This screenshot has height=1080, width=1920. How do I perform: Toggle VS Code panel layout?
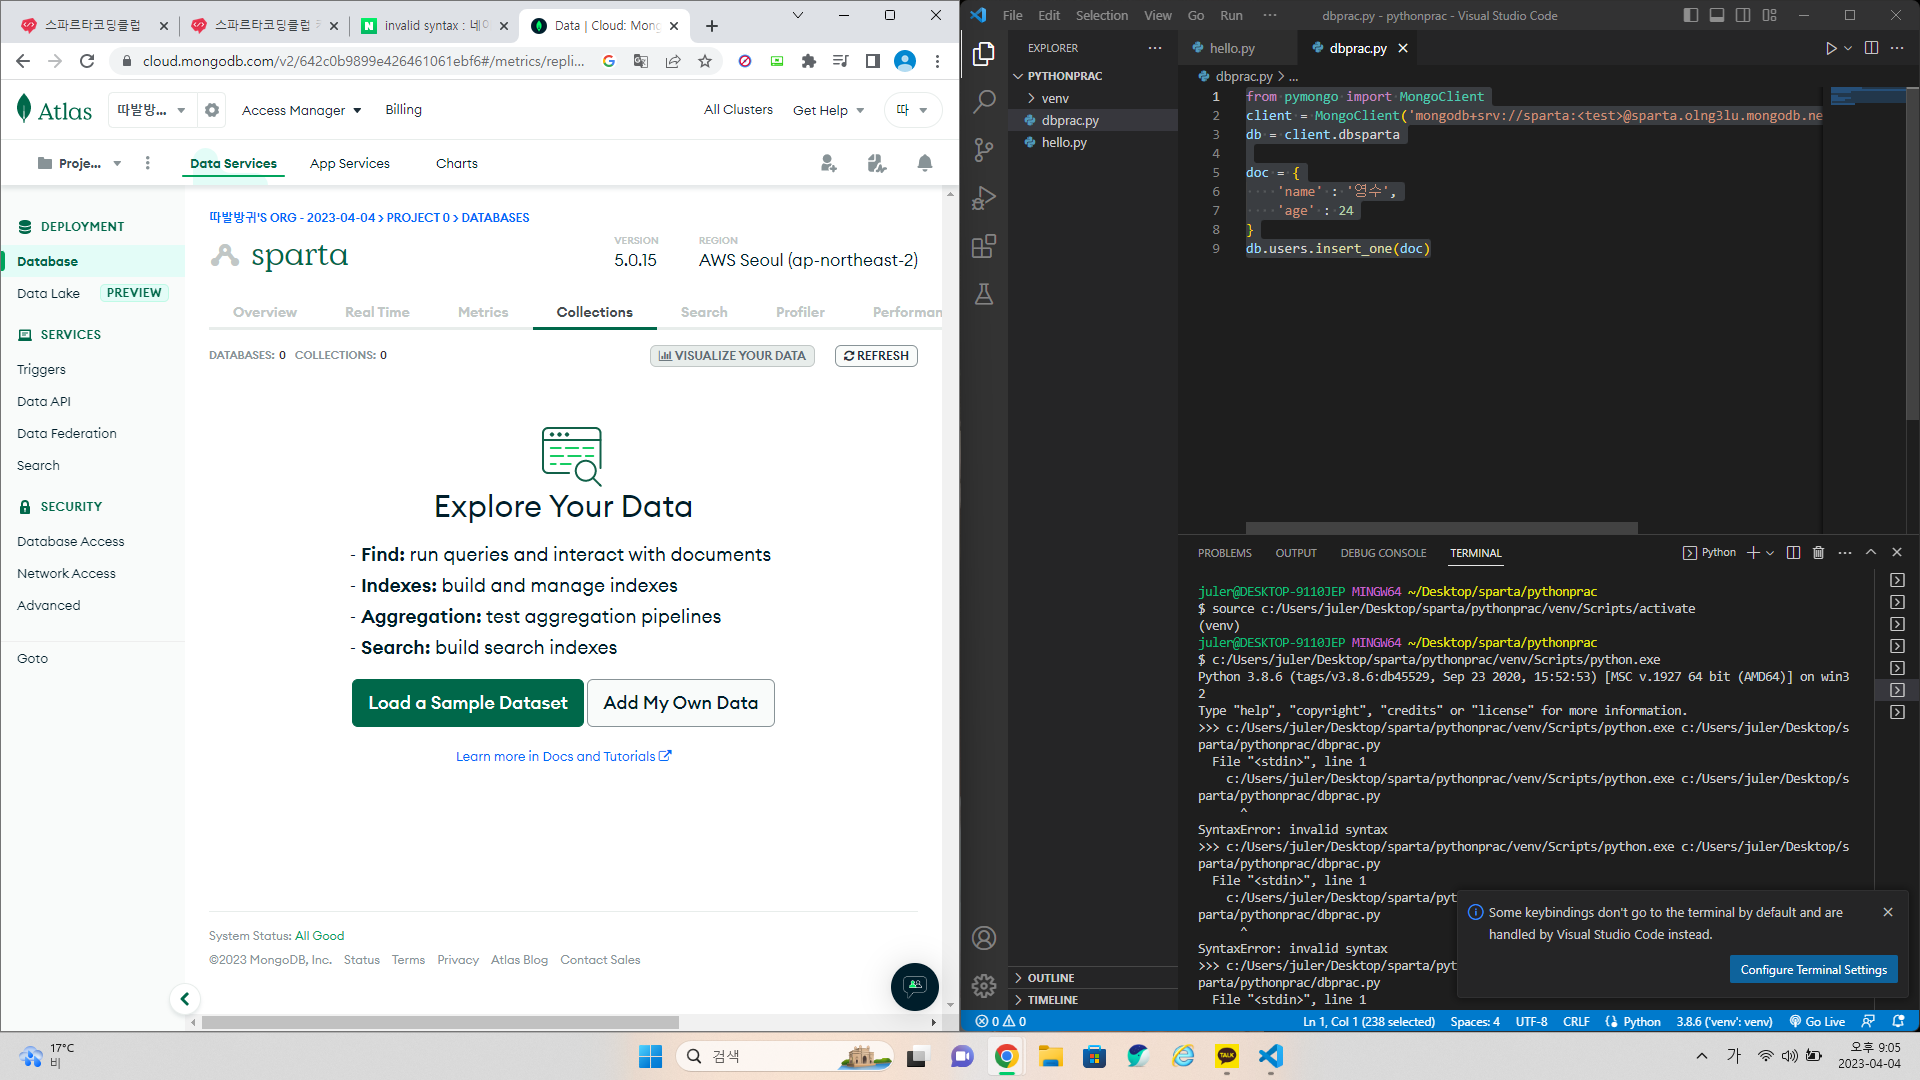pyautogui.click(x=1717, y=15)
